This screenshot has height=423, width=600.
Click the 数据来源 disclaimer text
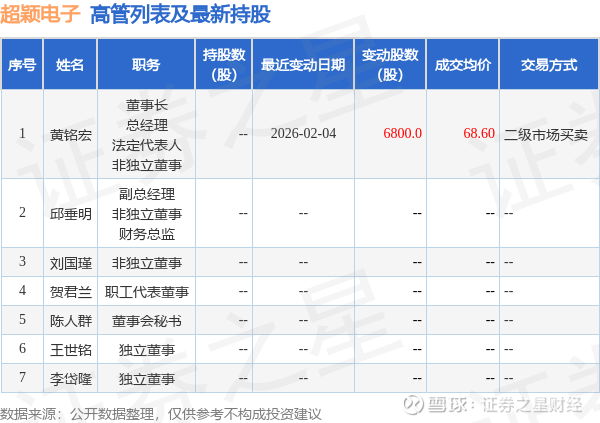(x=161, y=414)
